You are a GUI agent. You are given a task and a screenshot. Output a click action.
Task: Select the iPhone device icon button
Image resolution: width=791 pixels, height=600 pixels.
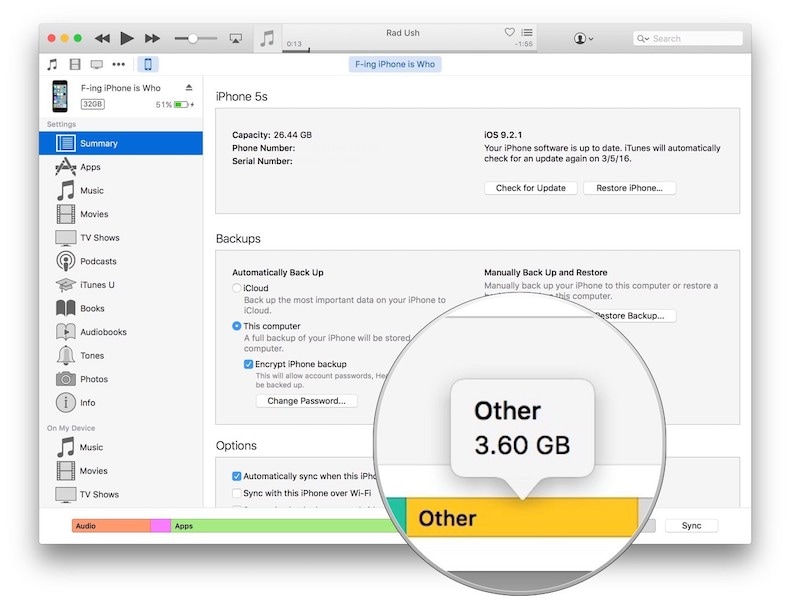click(148, 64)
